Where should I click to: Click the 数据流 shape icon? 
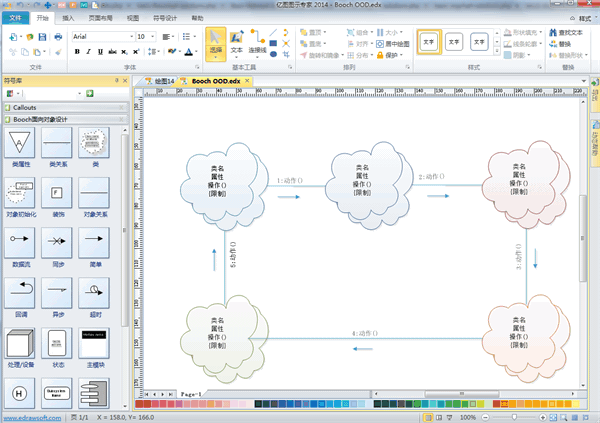point(20,244)
